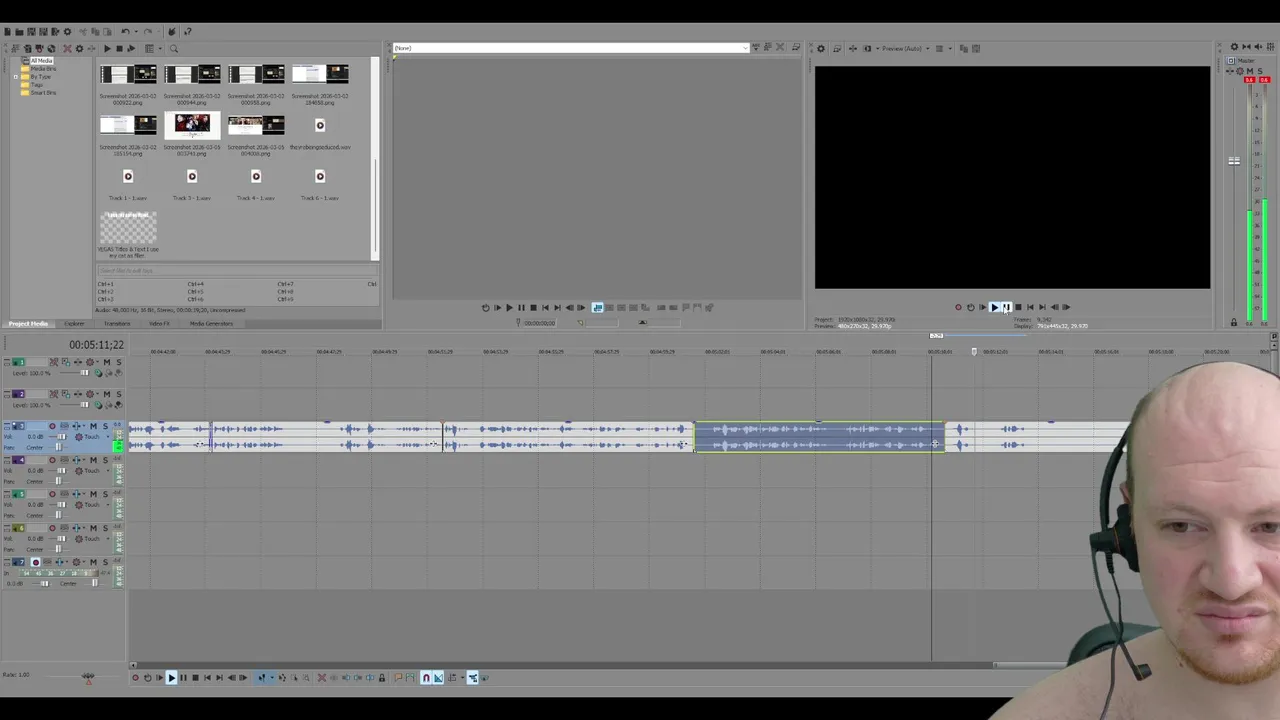Save preview snapshot to file
This screenshot has height=720, width=1280.
tap(976, 48)
